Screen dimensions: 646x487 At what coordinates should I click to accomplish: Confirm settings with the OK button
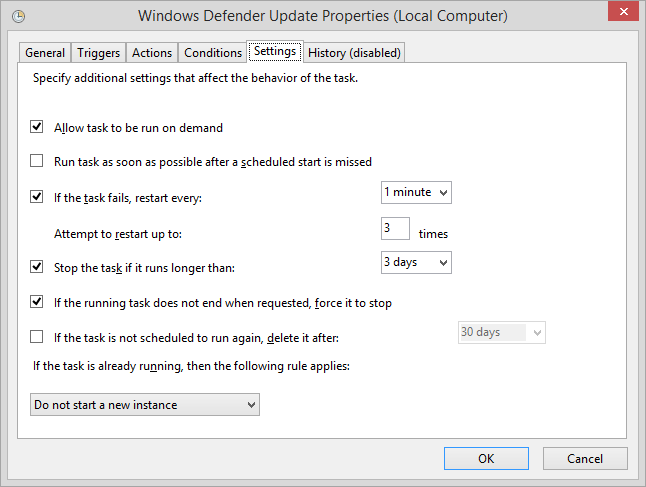point(486,459)
